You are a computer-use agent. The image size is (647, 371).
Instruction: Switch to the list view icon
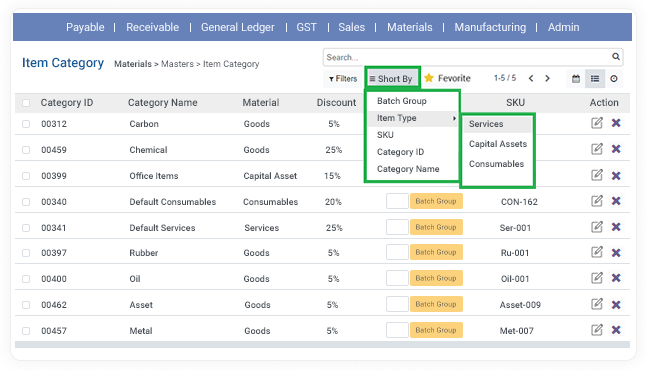(x=595, y=78)
